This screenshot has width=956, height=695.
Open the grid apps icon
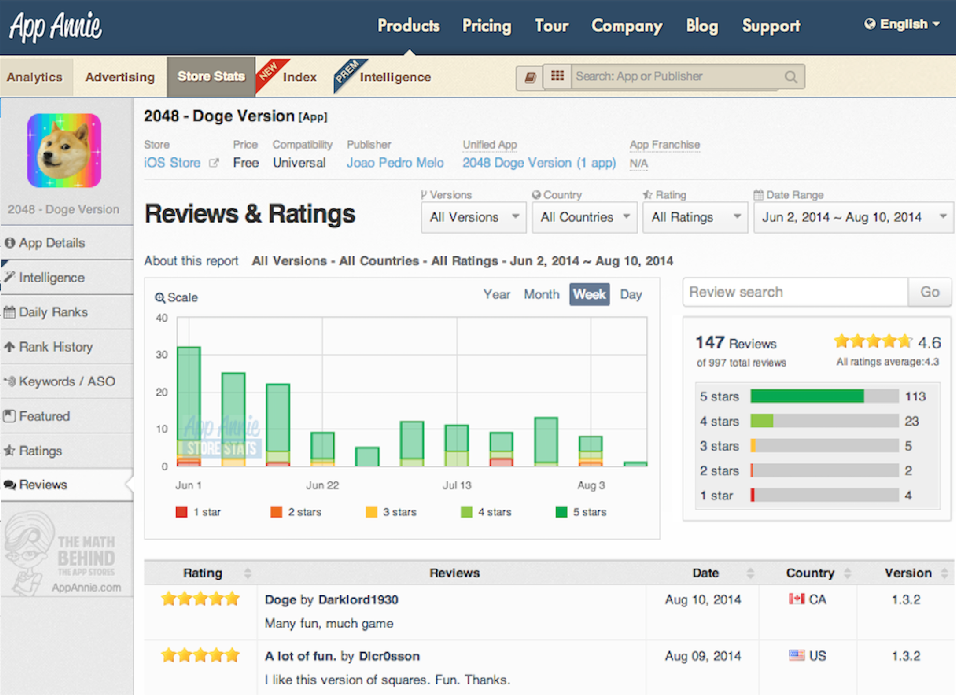tap(557, 76)
